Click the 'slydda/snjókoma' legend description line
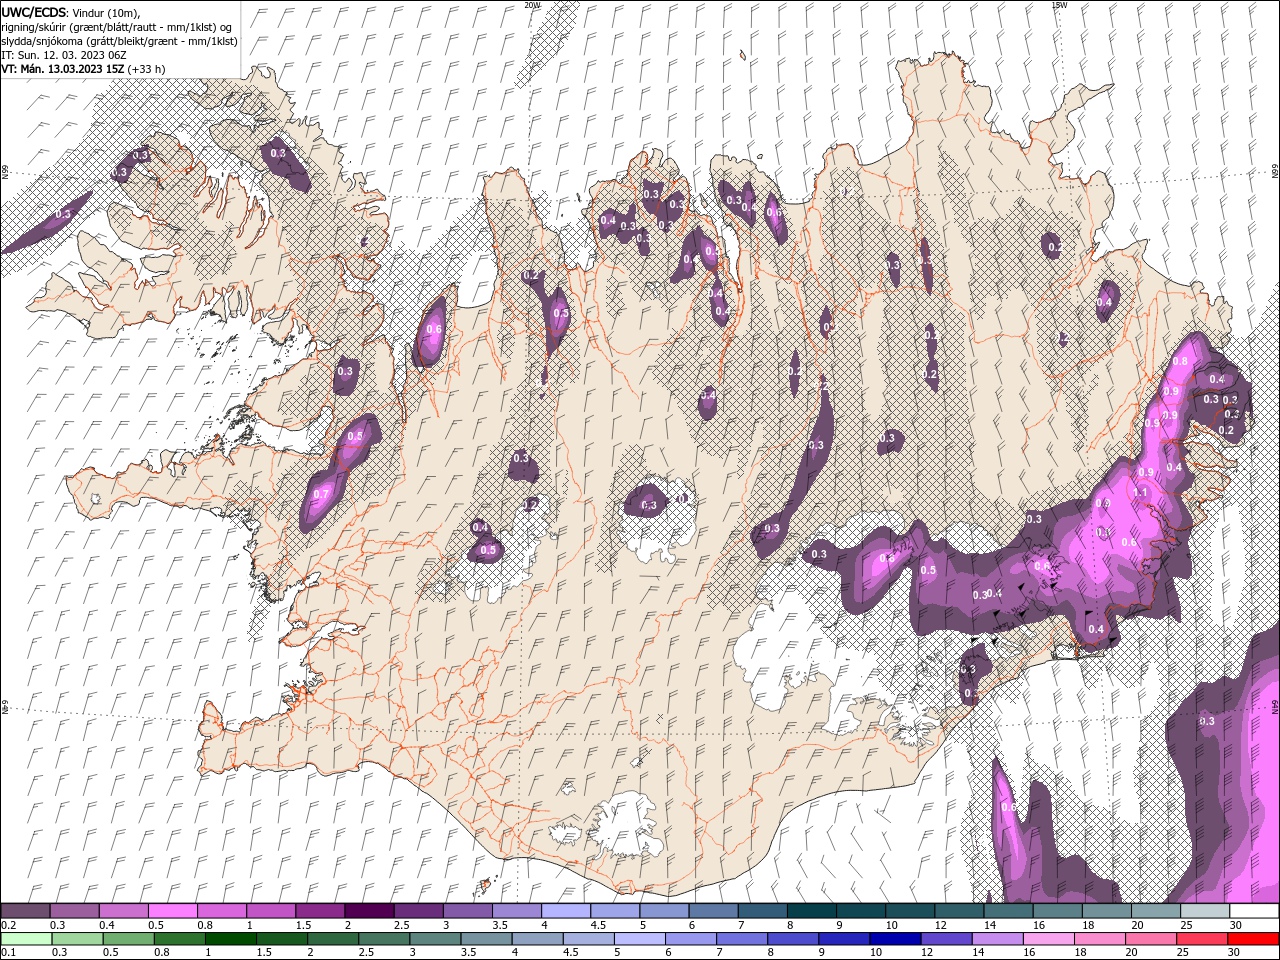 [x=120, y=41]
